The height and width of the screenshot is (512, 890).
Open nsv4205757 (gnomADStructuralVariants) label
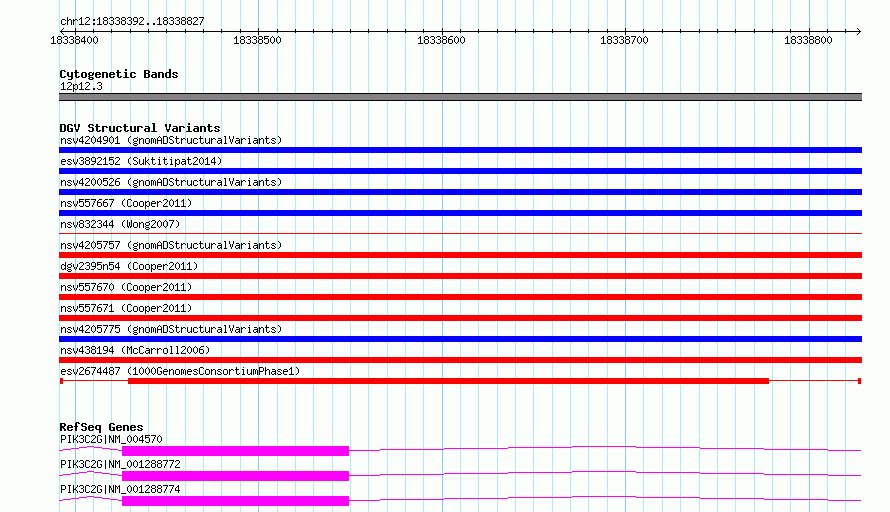(x=171, y=245)
